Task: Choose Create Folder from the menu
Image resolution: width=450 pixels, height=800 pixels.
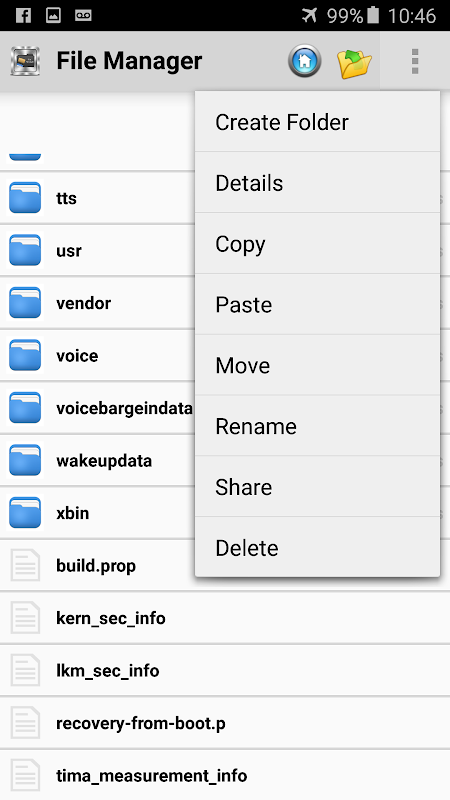Action: (317, 122)
